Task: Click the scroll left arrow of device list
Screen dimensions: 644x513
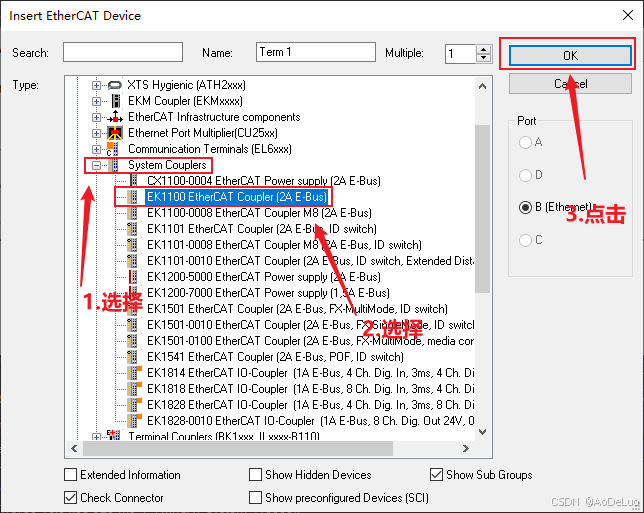Action: (74, 449)
